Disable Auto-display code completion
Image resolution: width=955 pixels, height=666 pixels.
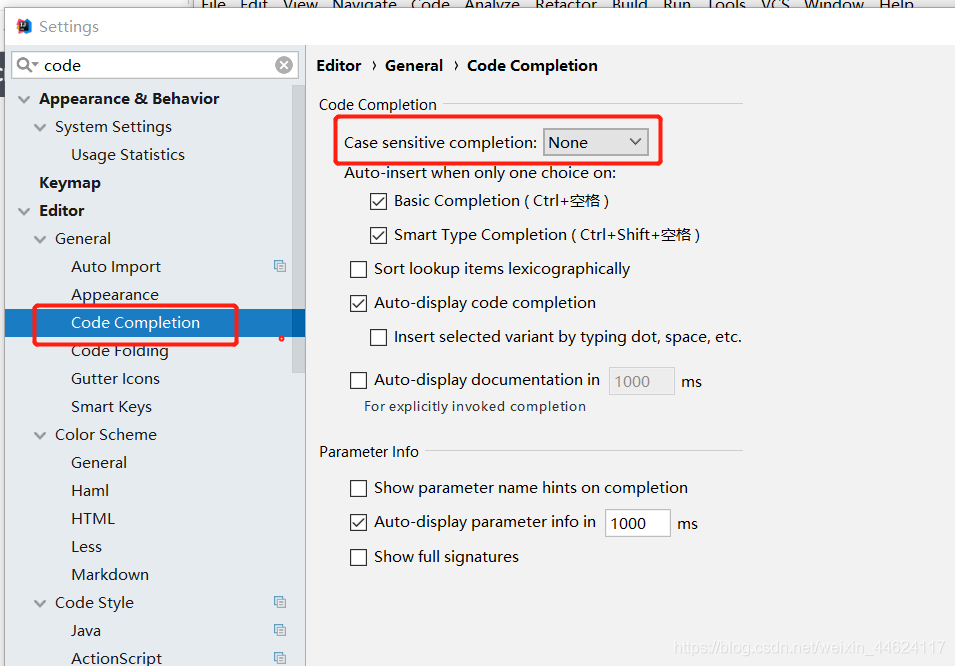(358, 303)
